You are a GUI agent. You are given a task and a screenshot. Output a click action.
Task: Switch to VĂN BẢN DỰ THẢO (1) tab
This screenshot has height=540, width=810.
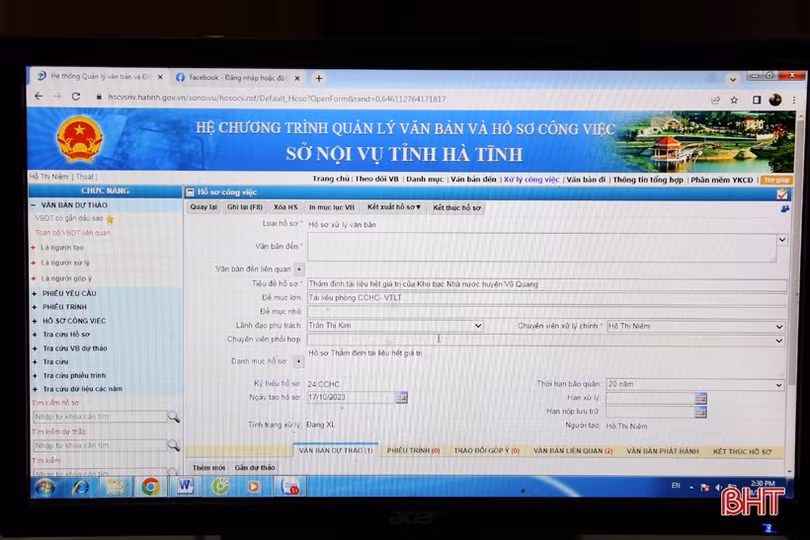coord(336,451)
